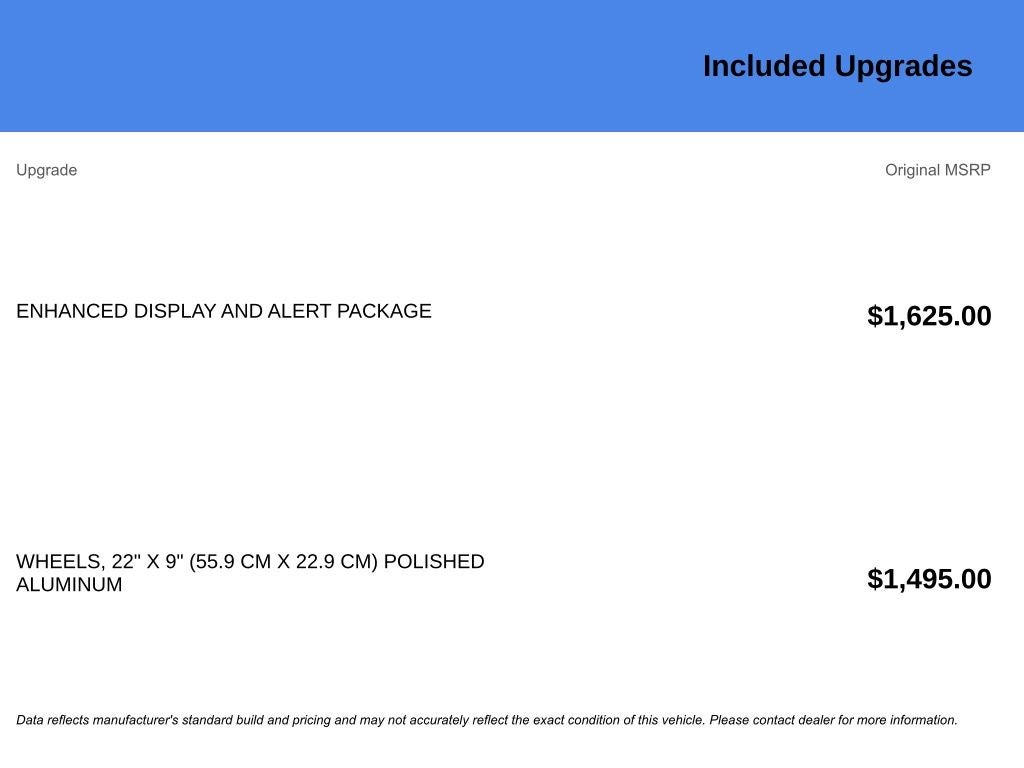The width and height of the screenshot is (1024, 768).
Task: Click the empty left side of blue banner
Action: tap(327, 65)
